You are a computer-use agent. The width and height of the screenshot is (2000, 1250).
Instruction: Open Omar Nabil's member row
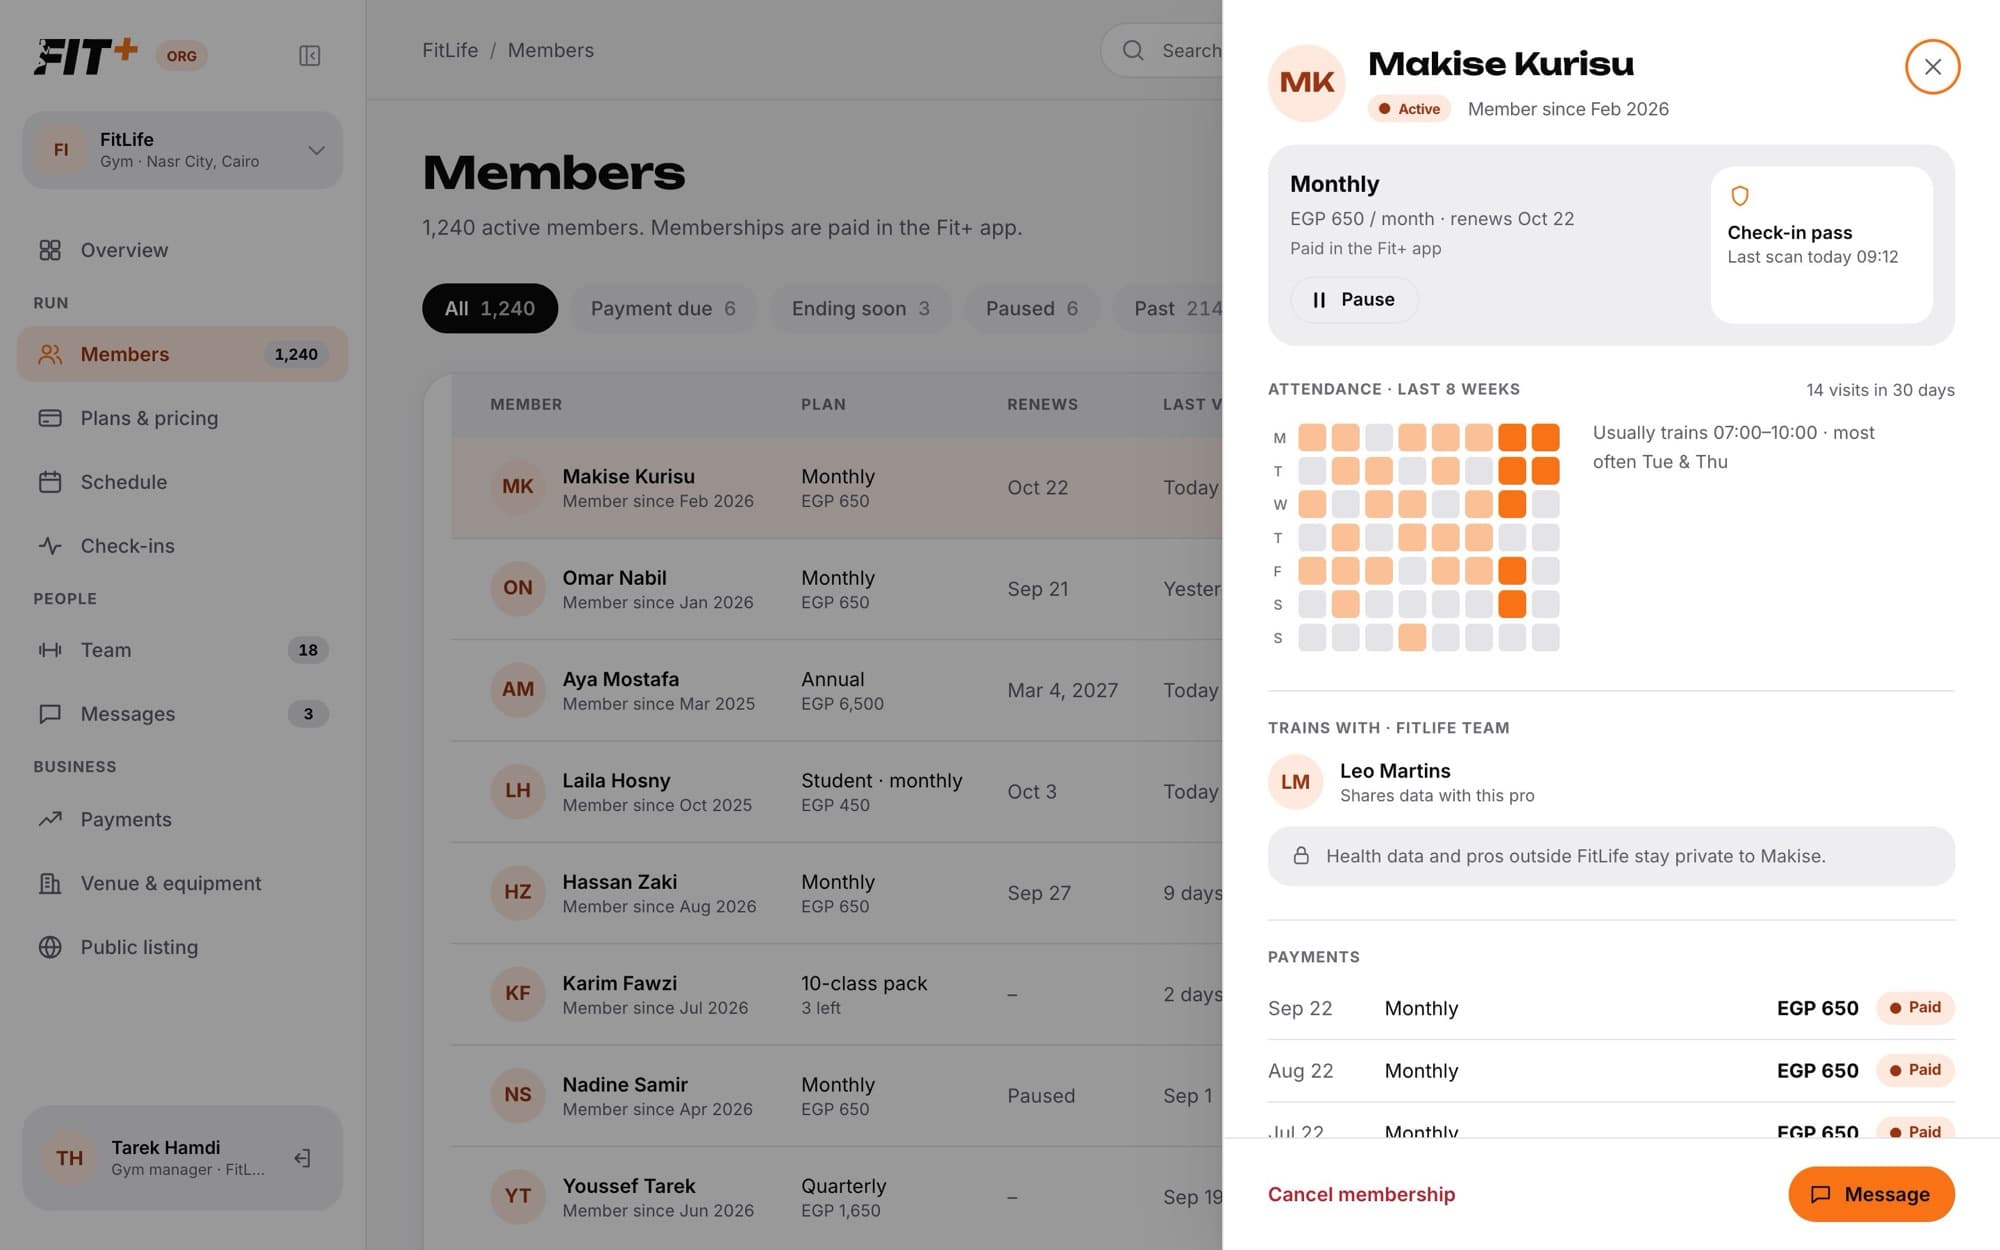tap(836, 589)
